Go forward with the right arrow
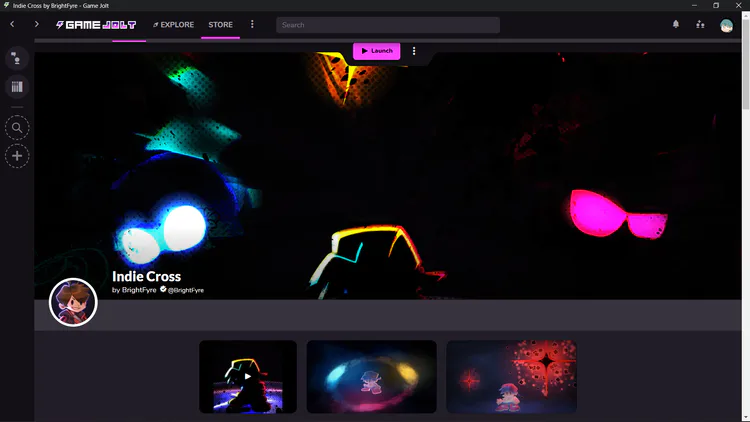This screenshot has width=750, height=422. tap(36, 24)
